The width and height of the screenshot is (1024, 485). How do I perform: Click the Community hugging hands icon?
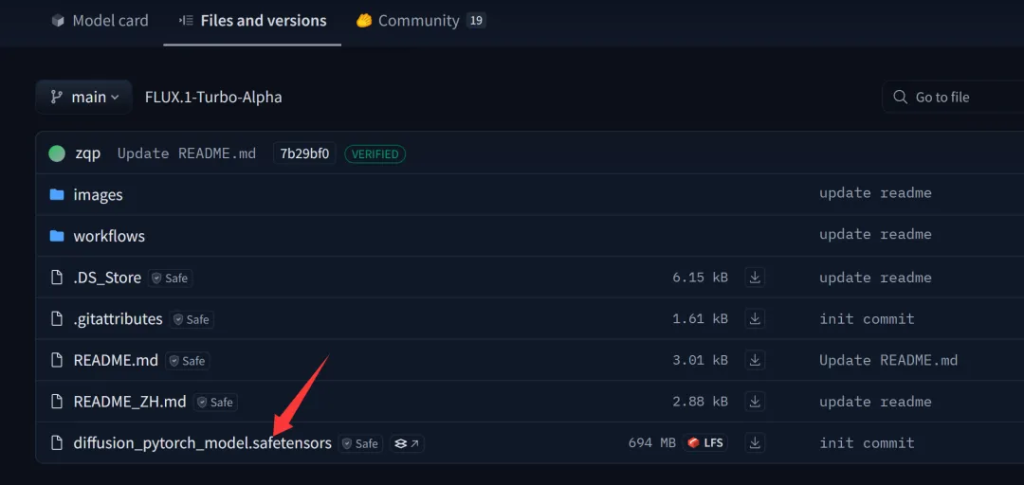363,21
